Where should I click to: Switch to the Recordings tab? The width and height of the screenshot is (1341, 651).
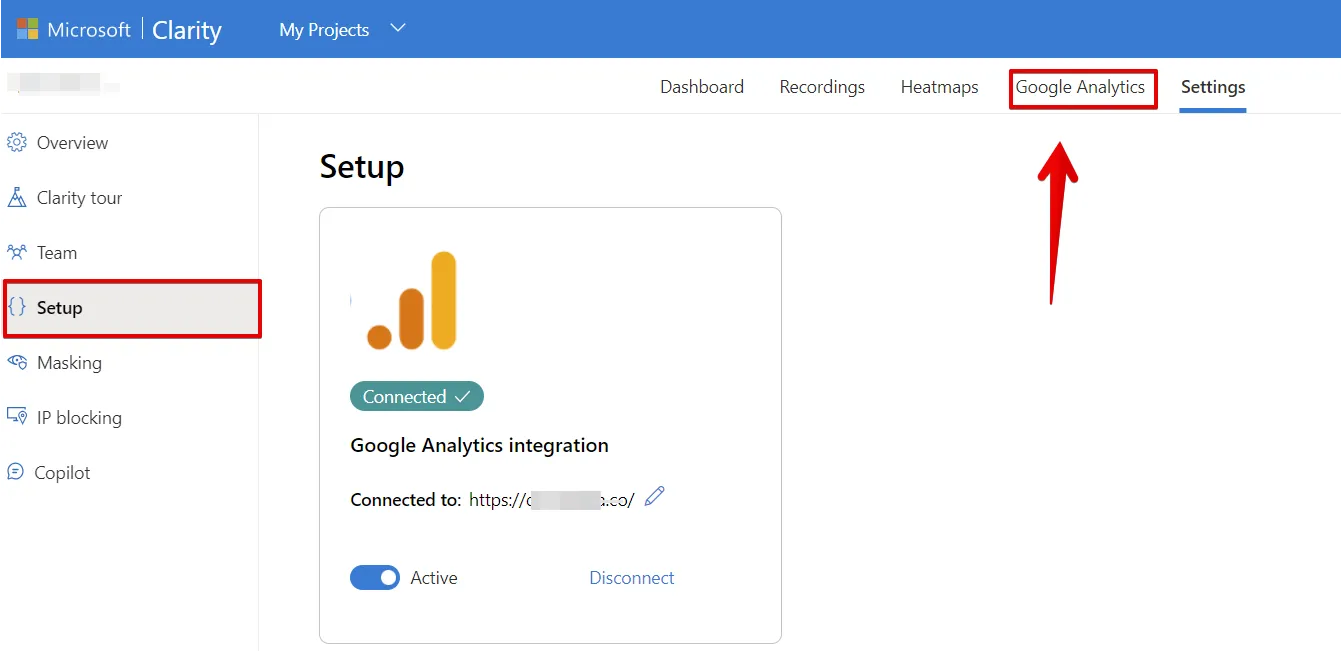coord(822,87)
